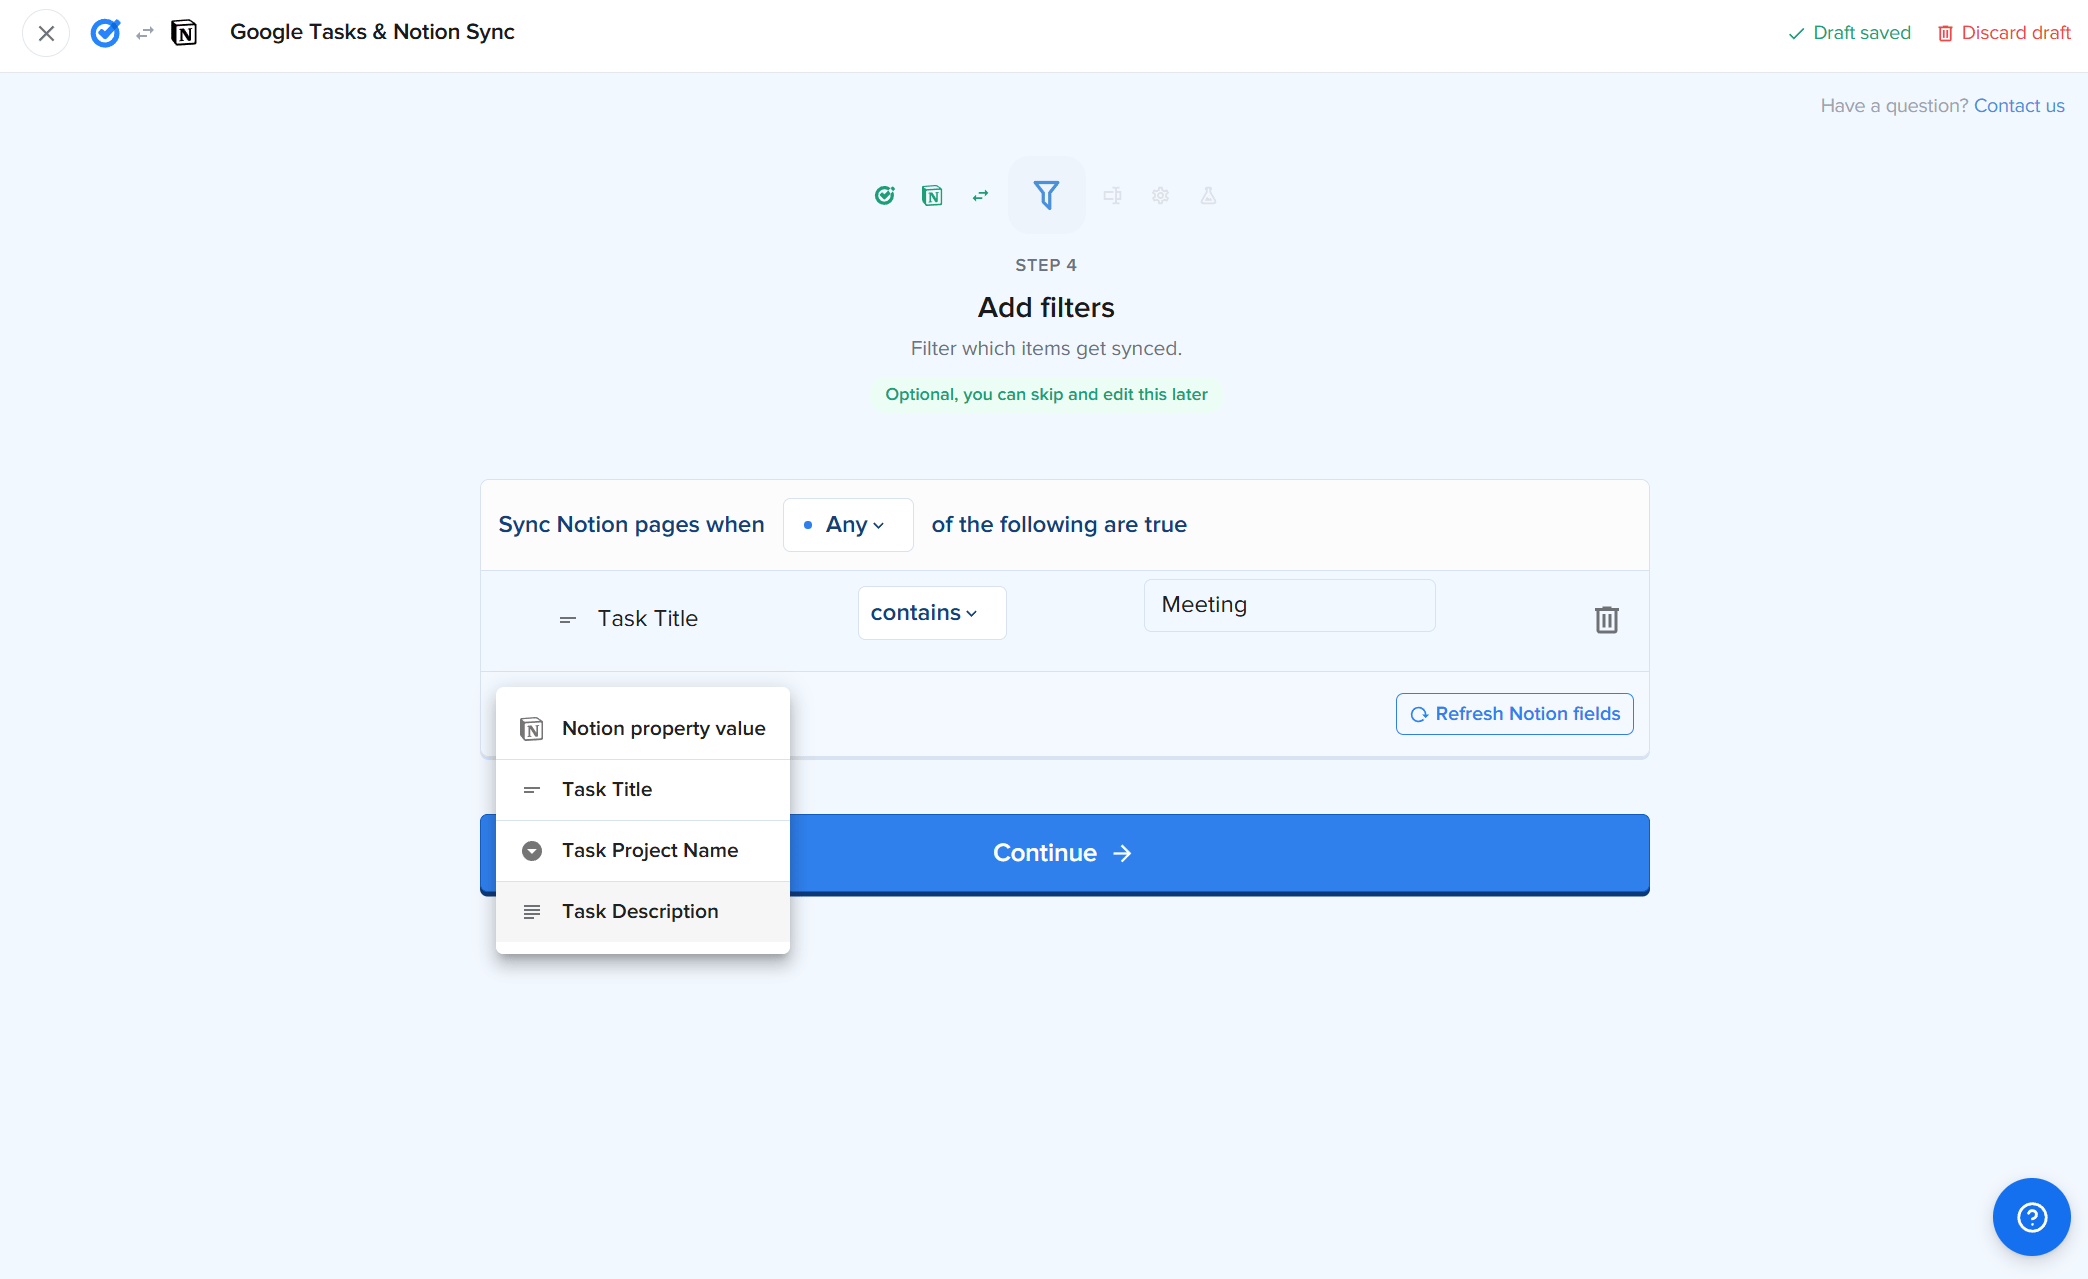This screenshot has height=1279, width=2088.
Task: Click the Google Tasks & Notion Sync title
Action: (x=372, y=32)
